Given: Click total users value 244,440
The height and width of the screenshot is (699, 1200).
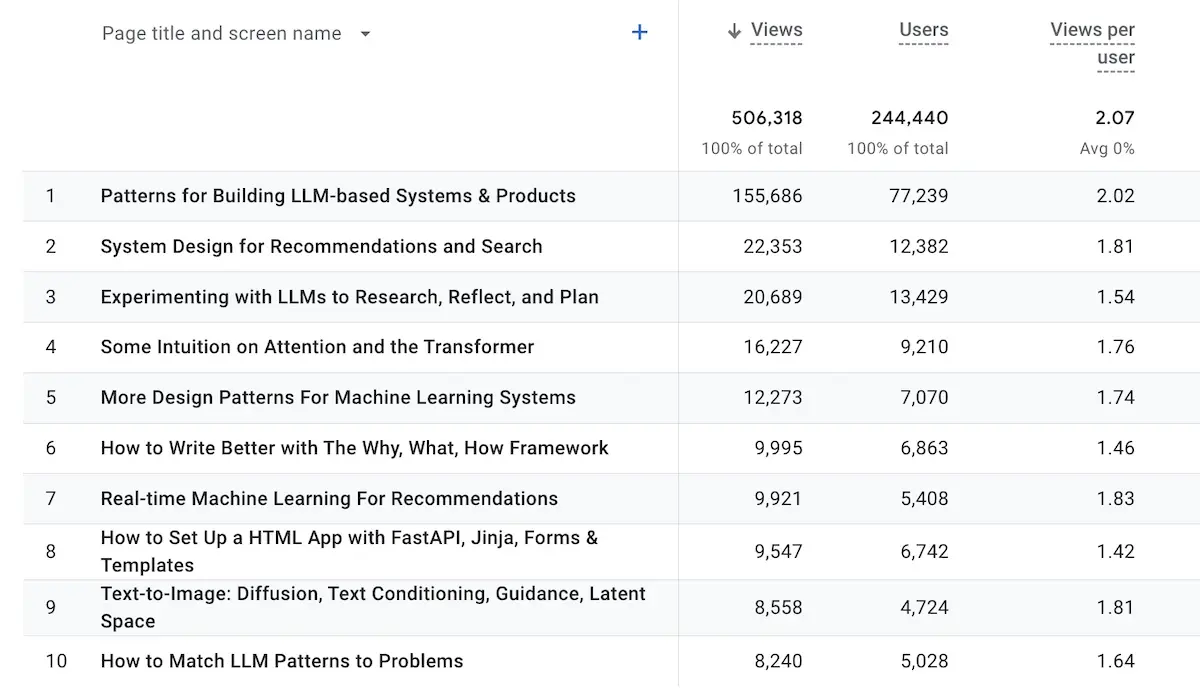Looking at the screenshot, I should pyautogui.click(x=909, y=118).
